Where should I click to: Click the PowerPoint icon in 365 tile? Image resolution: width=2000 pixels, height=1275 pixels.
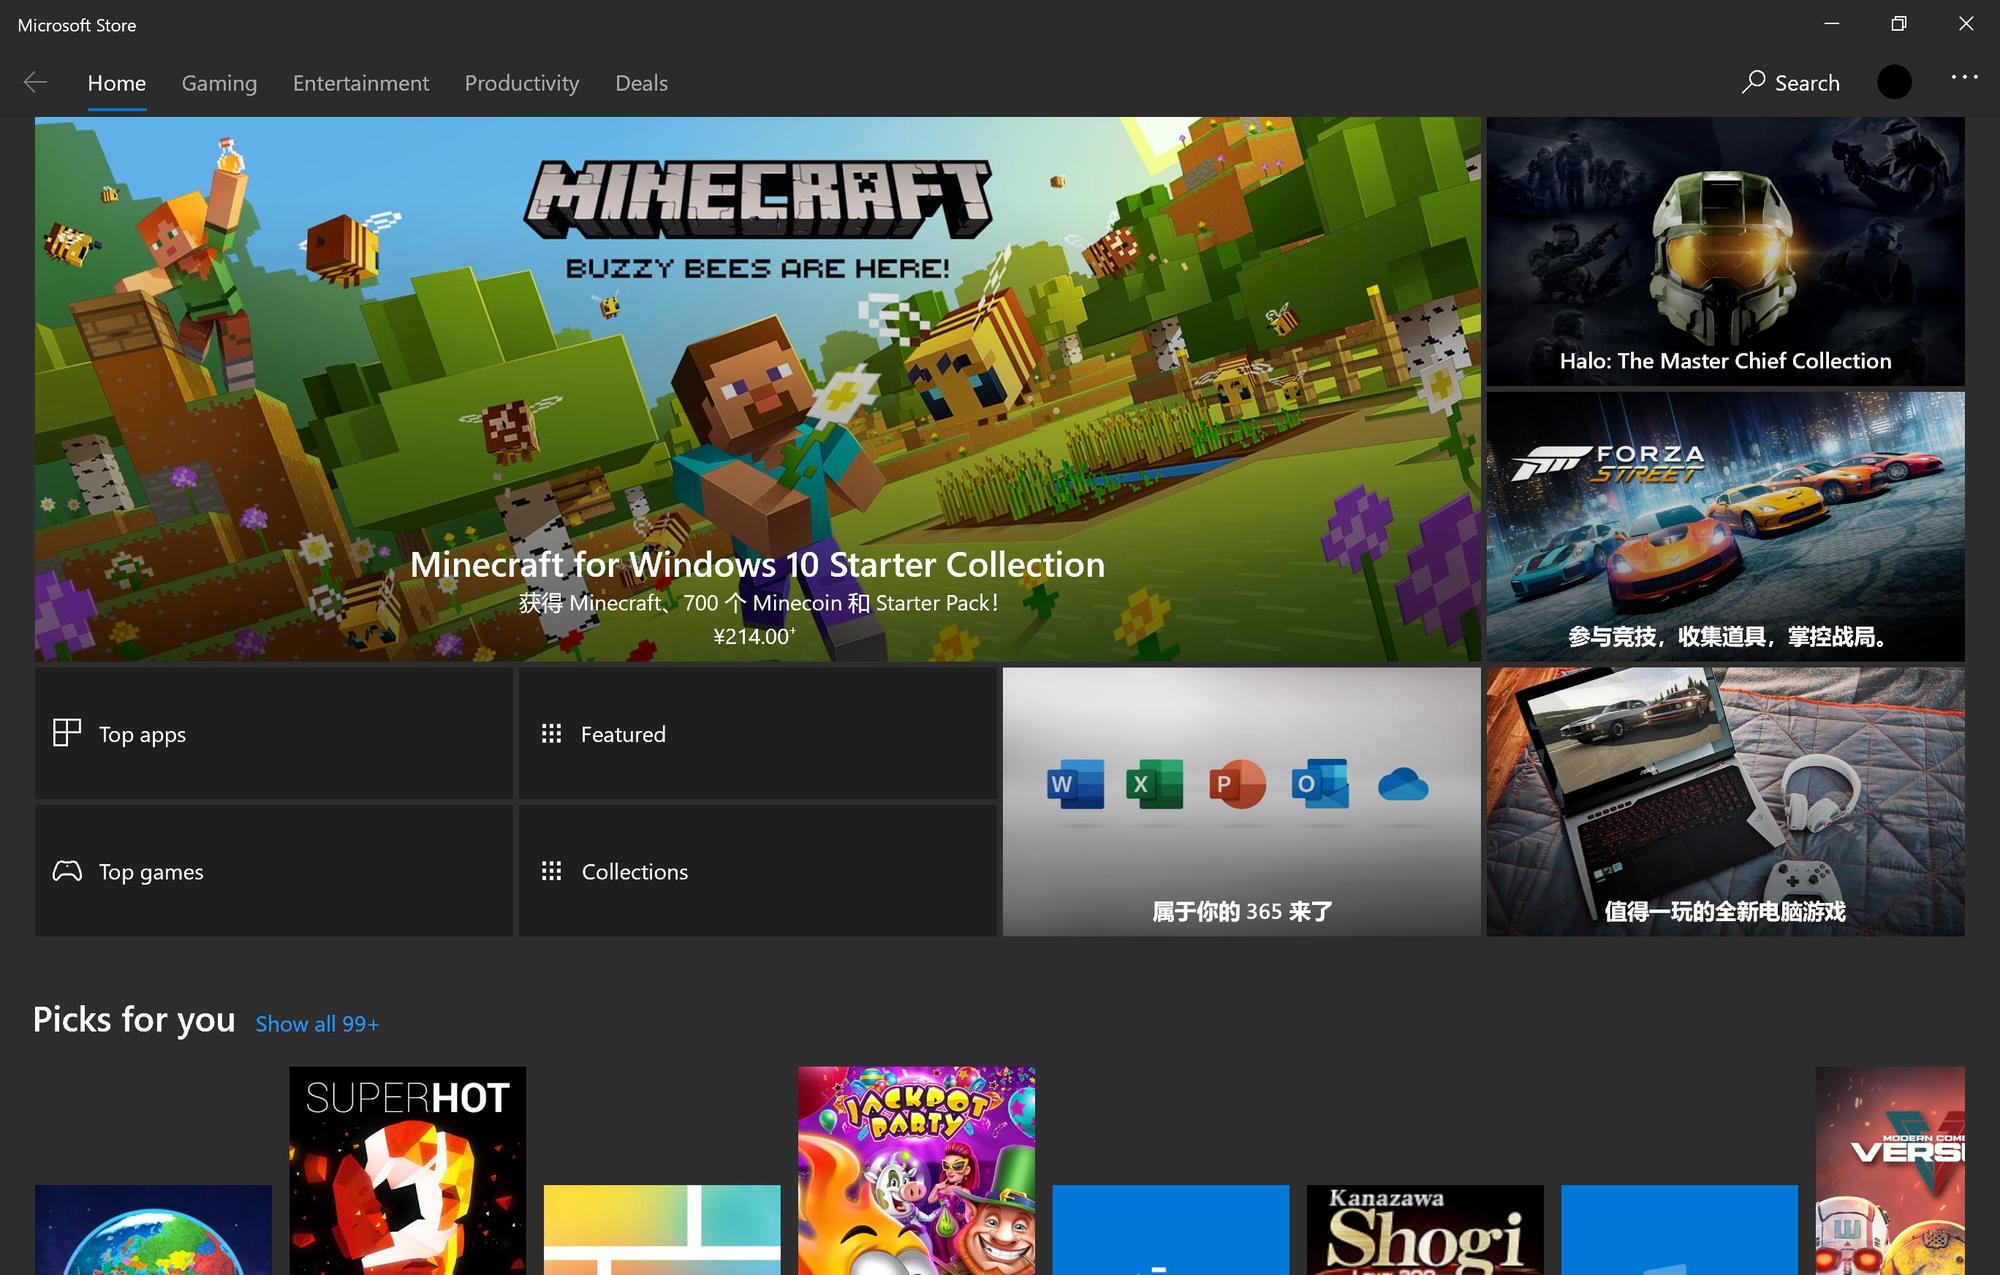pos(1237,784)
